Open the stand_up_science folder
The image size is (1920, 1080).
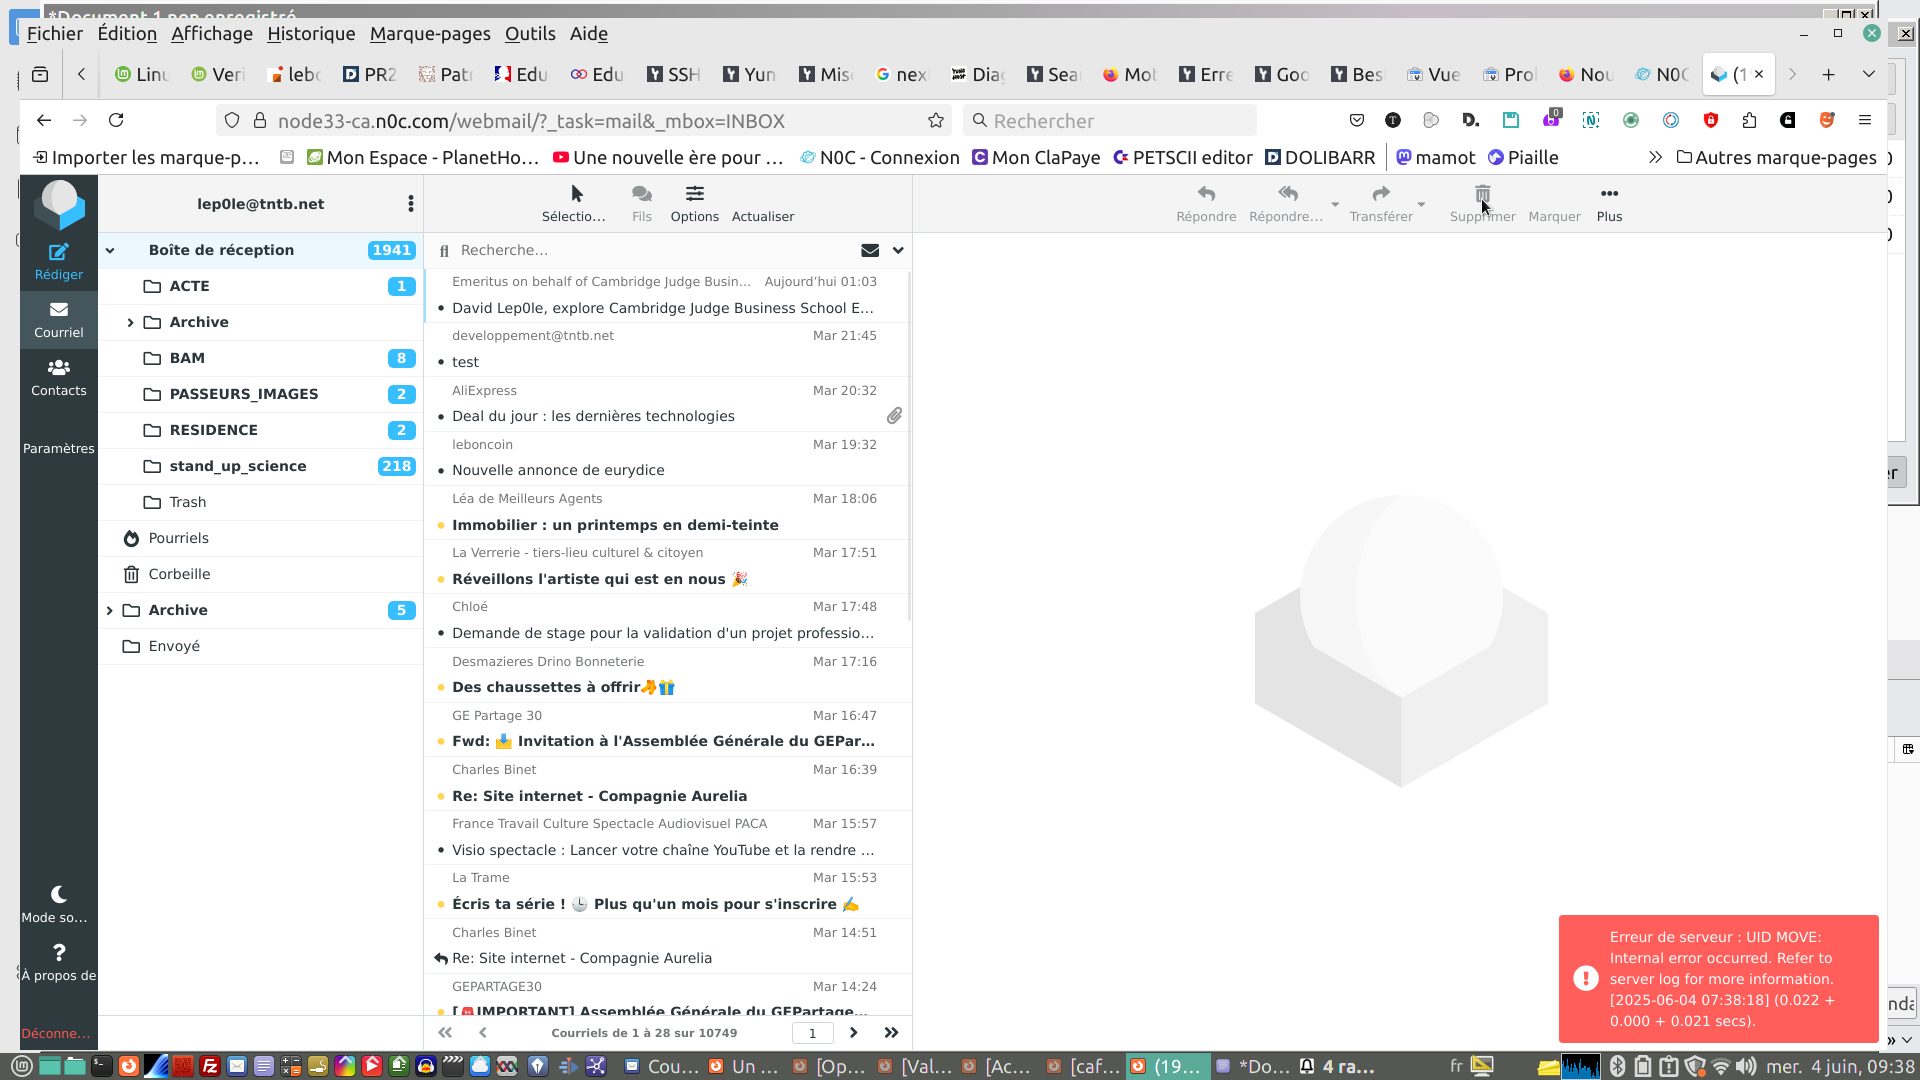pos(238,466)
